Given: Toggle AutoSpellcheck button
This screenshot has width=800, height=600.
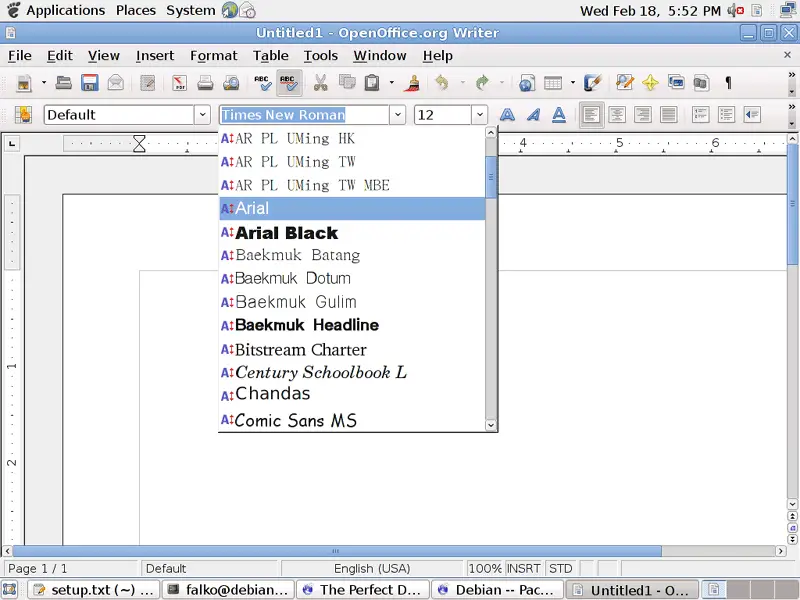Looking at the screenshot, I should 289,83.
